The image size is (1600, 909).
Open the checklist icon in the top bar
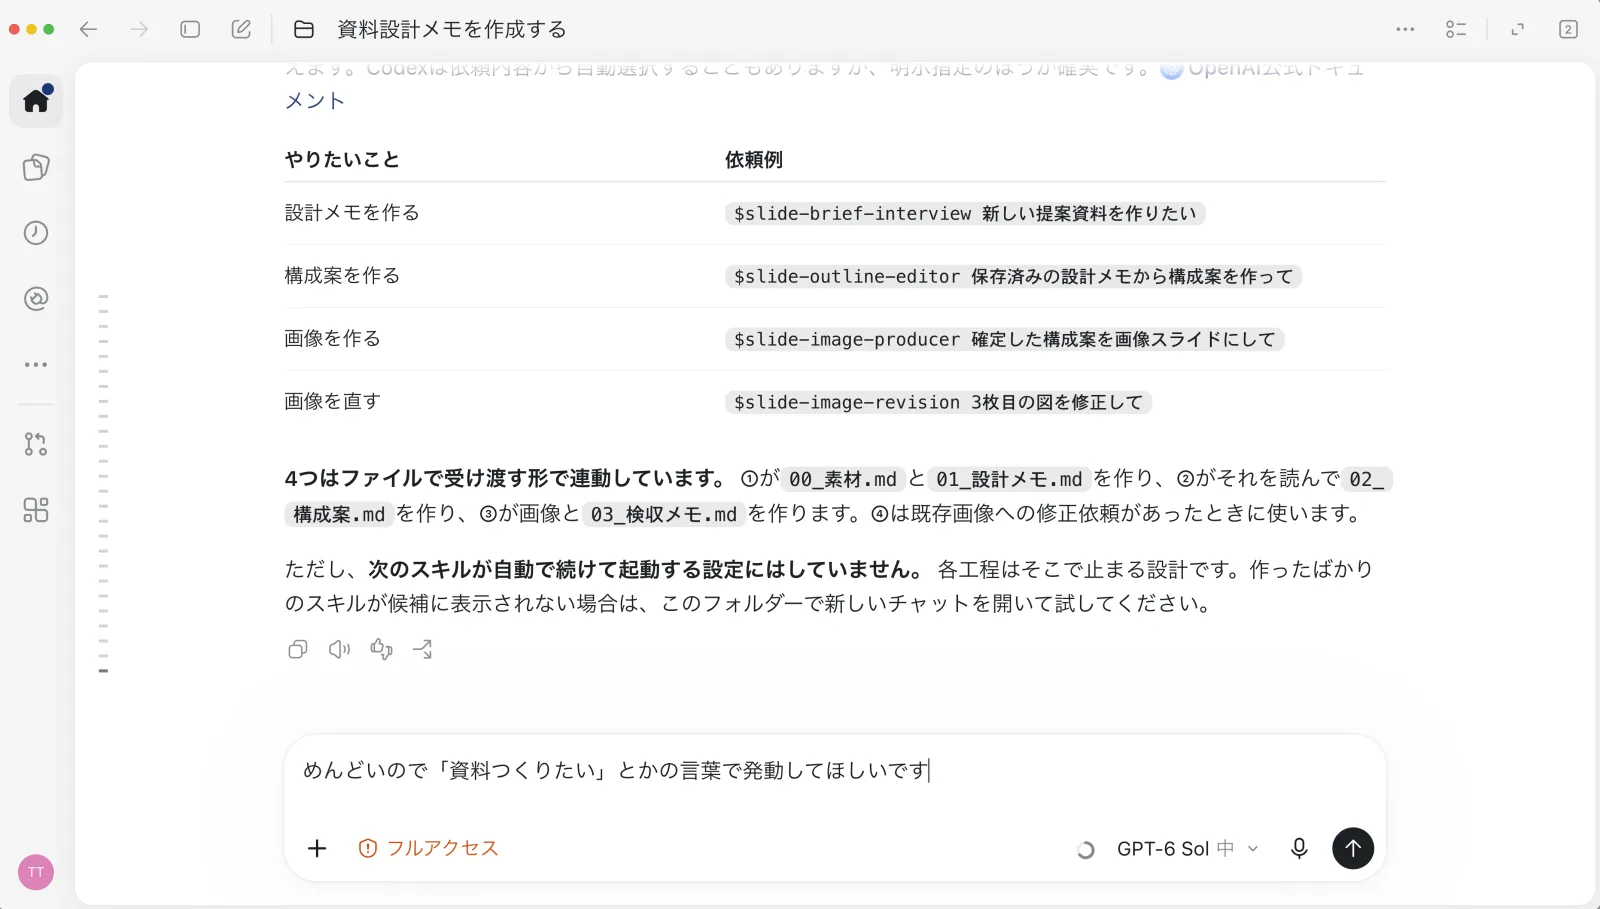click(x=1456, y=30)
